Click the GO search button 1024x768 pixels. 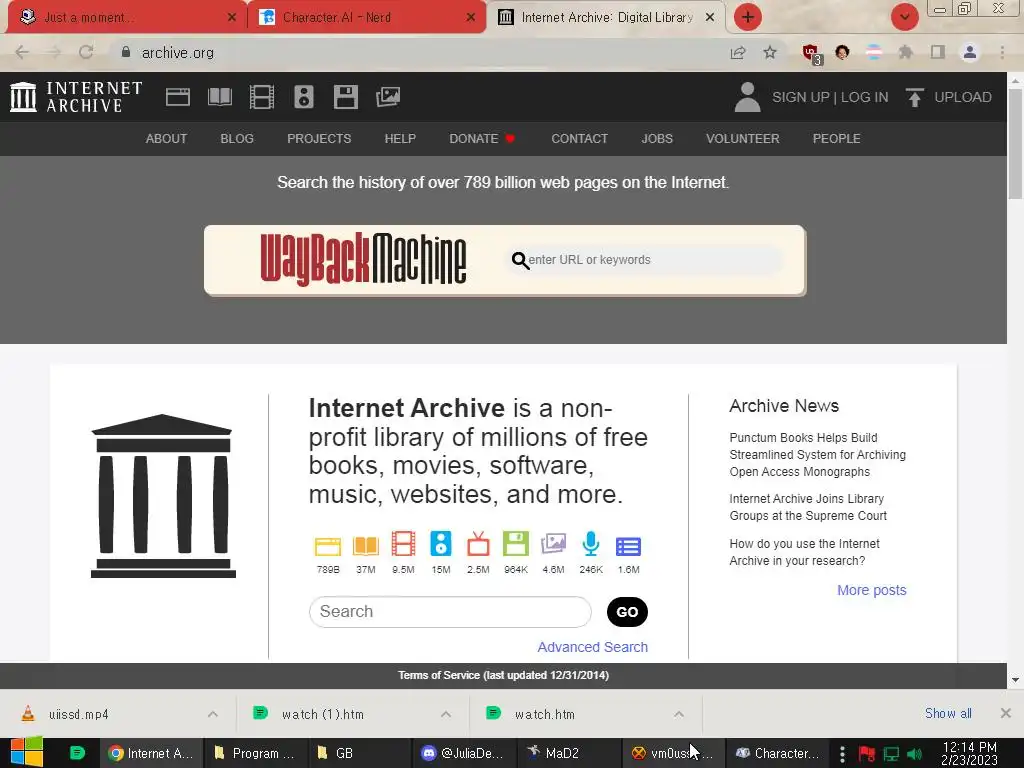627,612
